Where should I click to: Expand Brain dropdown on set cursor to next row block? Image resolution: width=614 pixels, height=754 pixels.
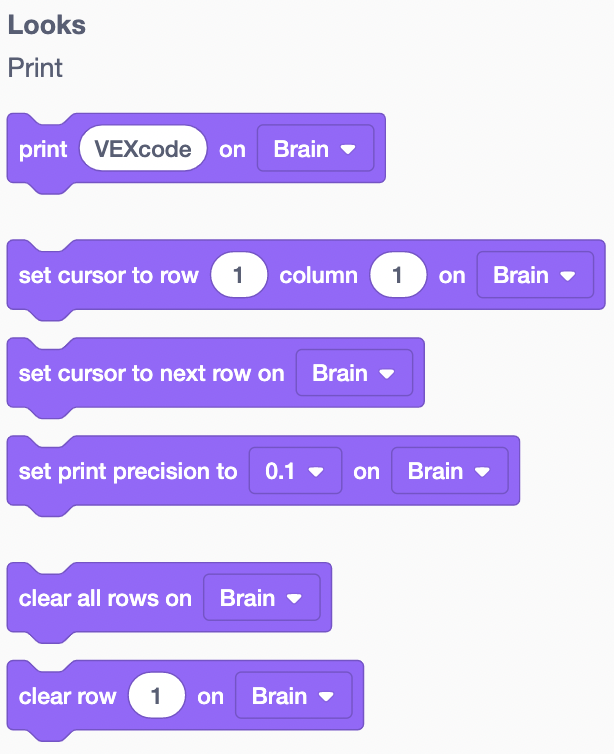pos(354,373)
